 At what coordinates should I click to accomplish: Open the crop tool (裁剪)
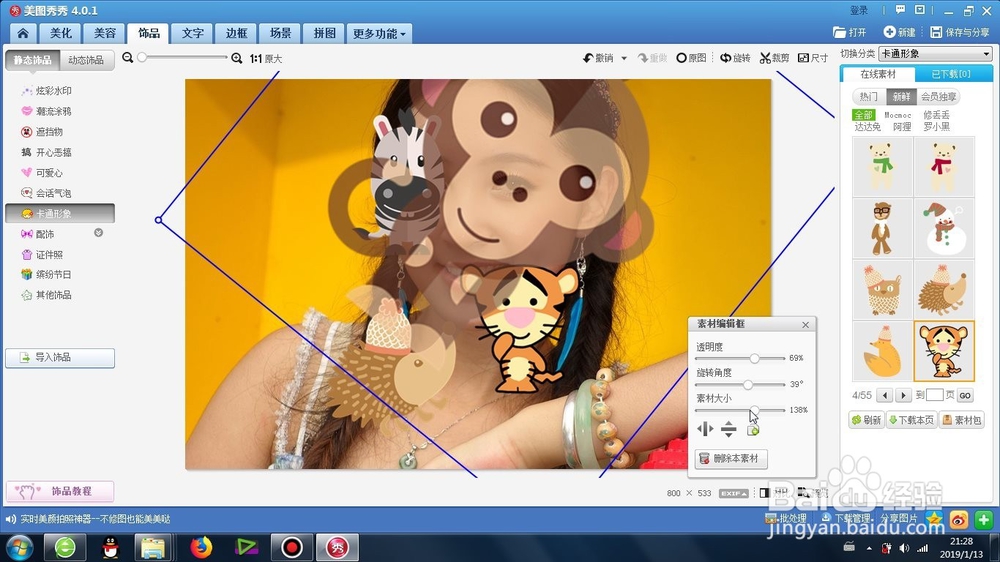[x=774, y=58]
